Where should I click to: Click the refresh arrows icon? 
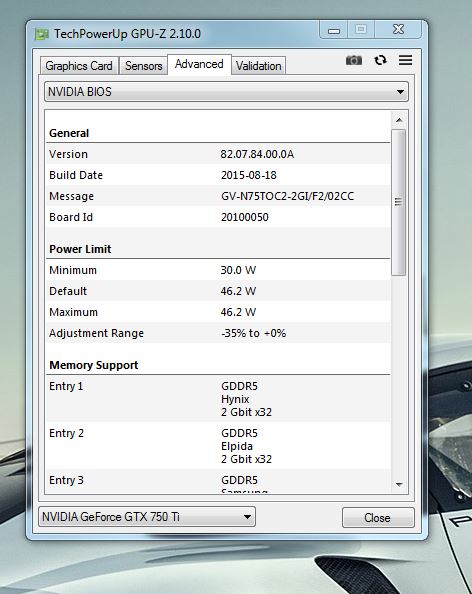pyautogui.click(x=380, y=60)
